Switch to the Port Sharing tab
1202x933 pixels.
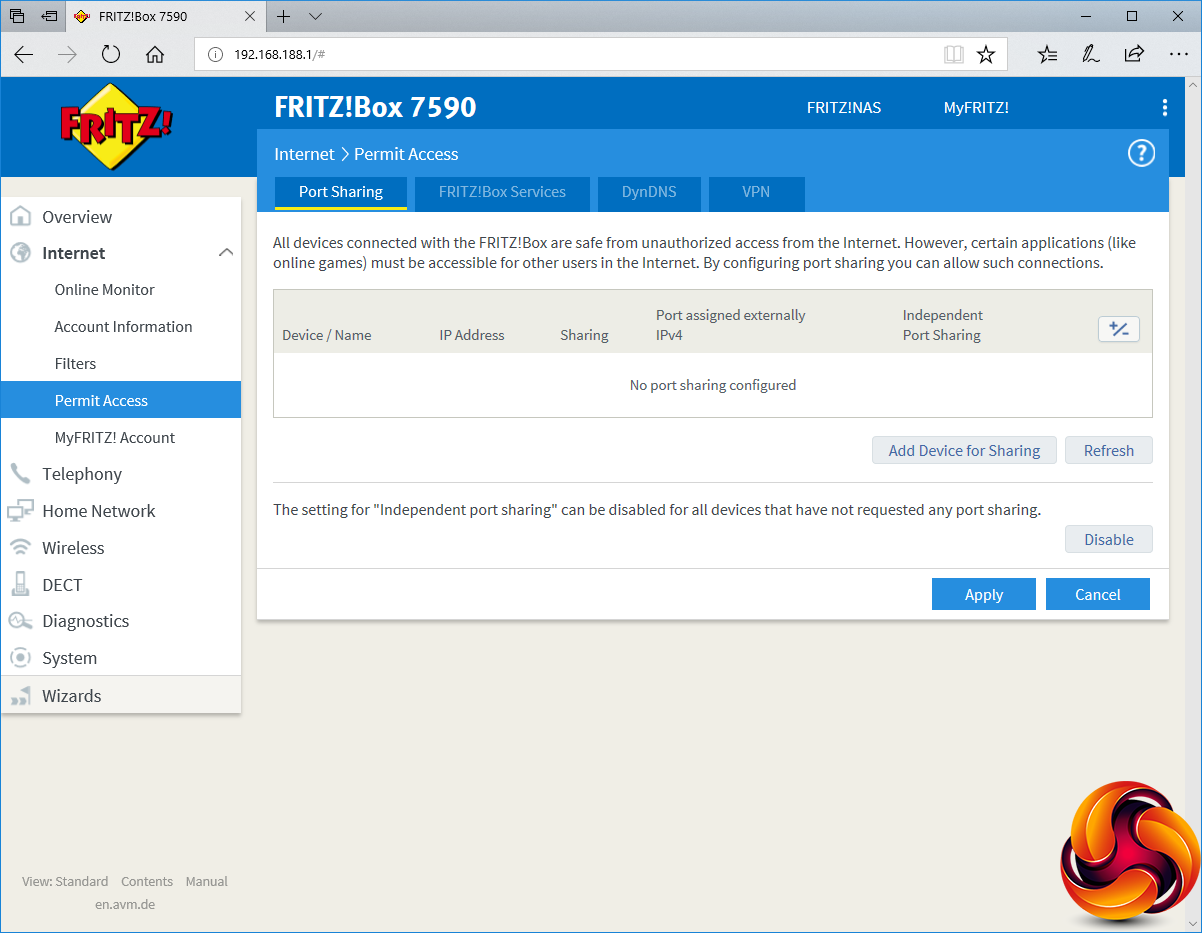[x=341, y=192]
